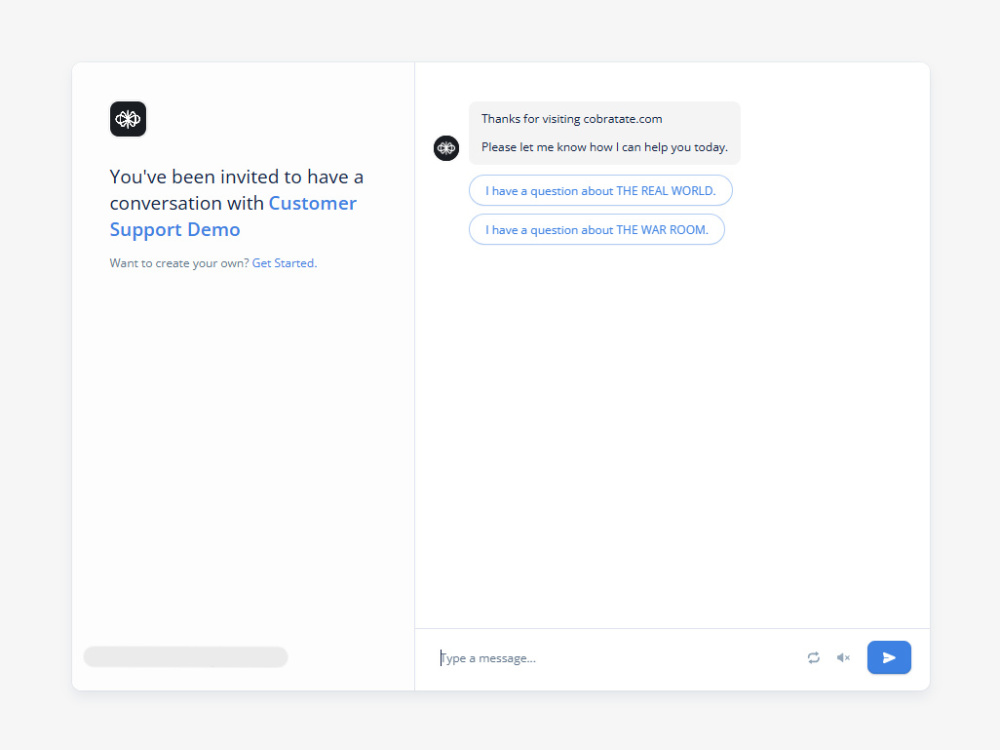Send the message with the blue arrow button
This screenshot has width=1000, height=750.
(x=889, y=658)
